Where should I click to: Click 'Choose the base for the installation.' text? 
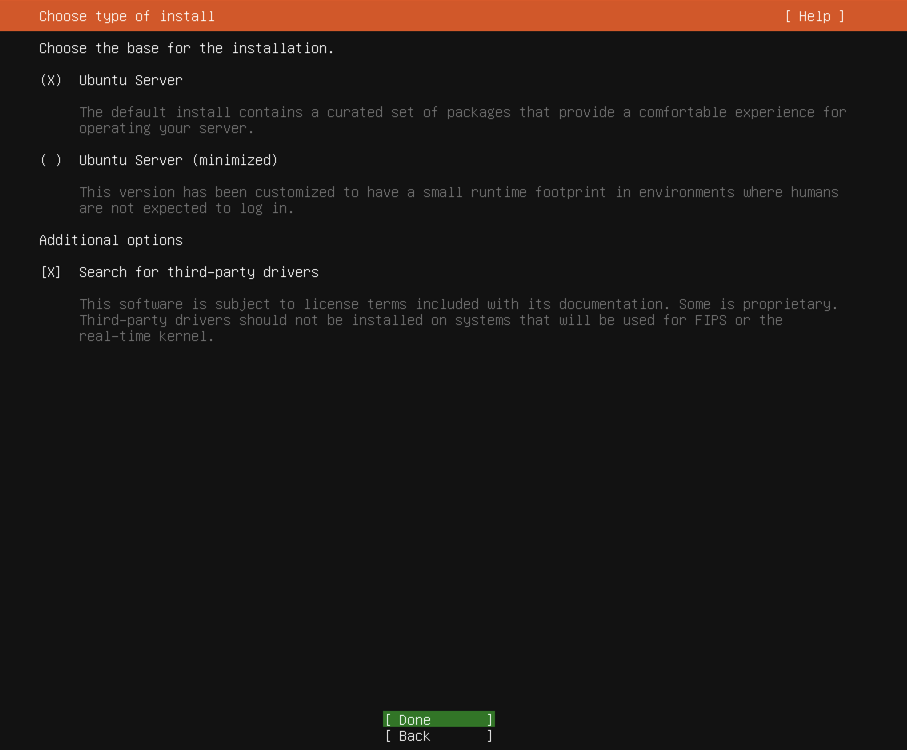[186, 49]
